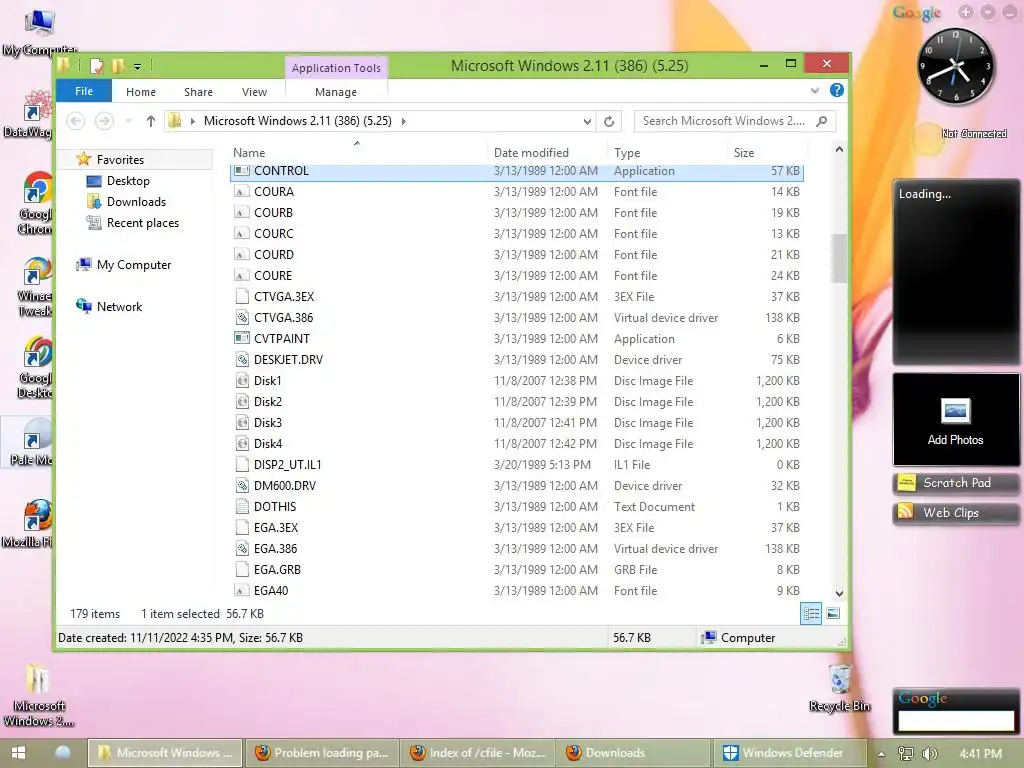Switch to the Home ribbon tab
The height and width of the screenshot is (768, 1024).
[140, 92]
